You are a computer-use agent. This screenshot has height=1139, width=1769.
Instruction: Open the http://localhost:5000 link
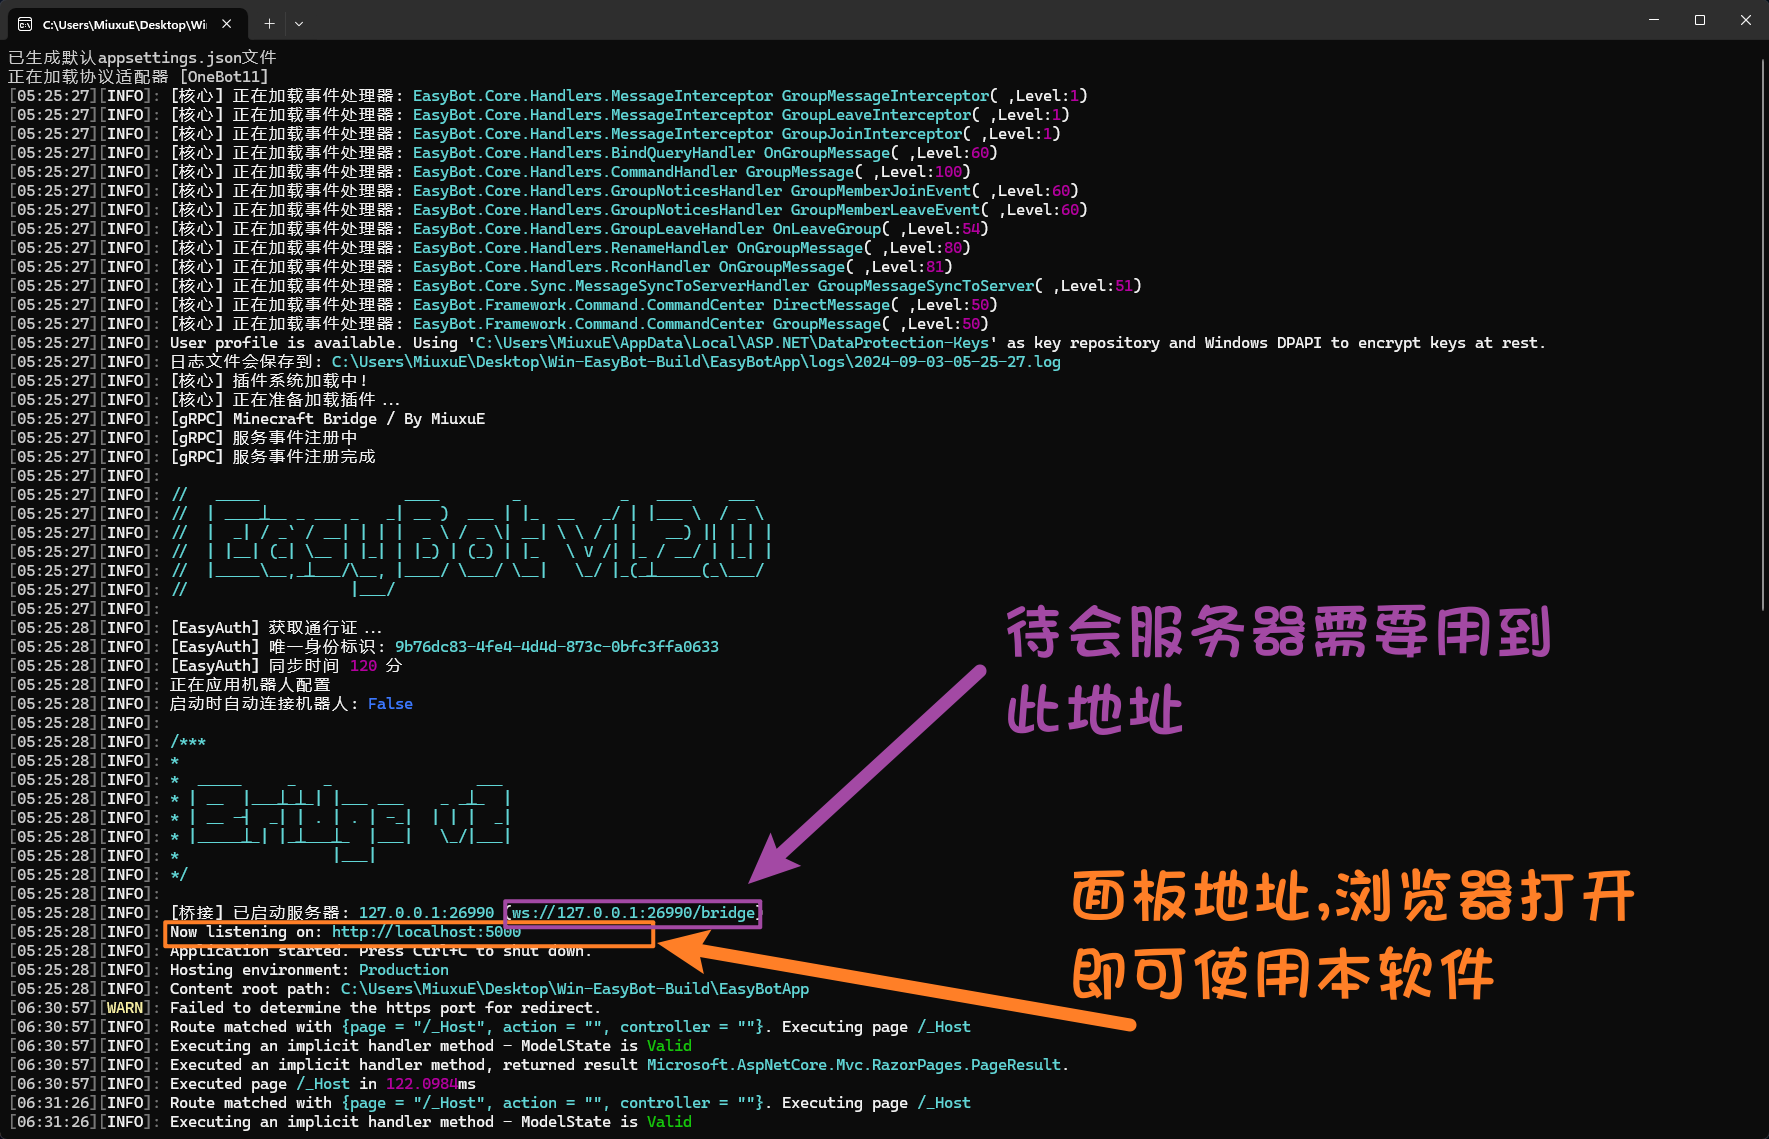coord(426,932)
